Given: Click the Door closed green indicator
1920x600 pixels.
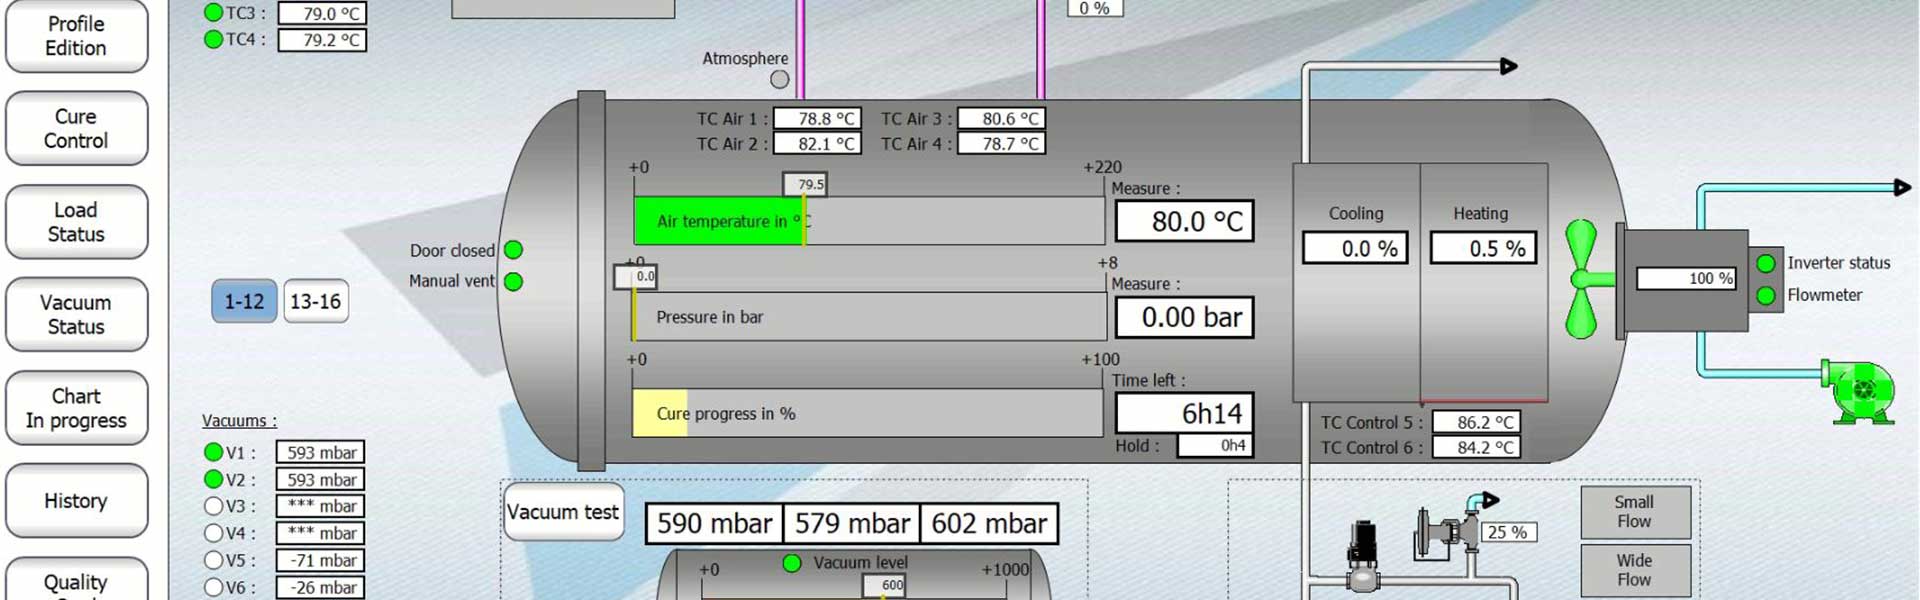Looking at the screenshot, I should [514, 250].
